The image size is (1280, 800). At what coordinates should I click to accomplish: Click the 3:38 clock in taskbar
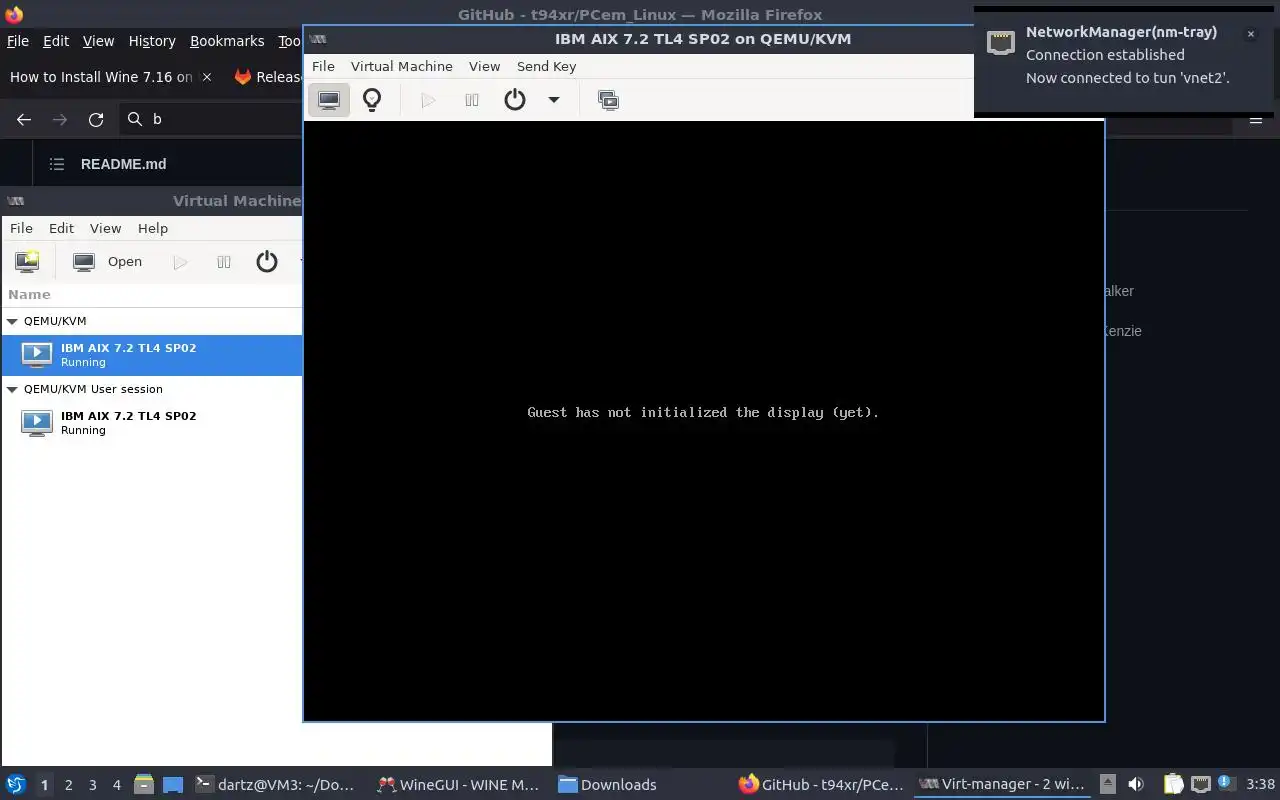click(1261, 785)
